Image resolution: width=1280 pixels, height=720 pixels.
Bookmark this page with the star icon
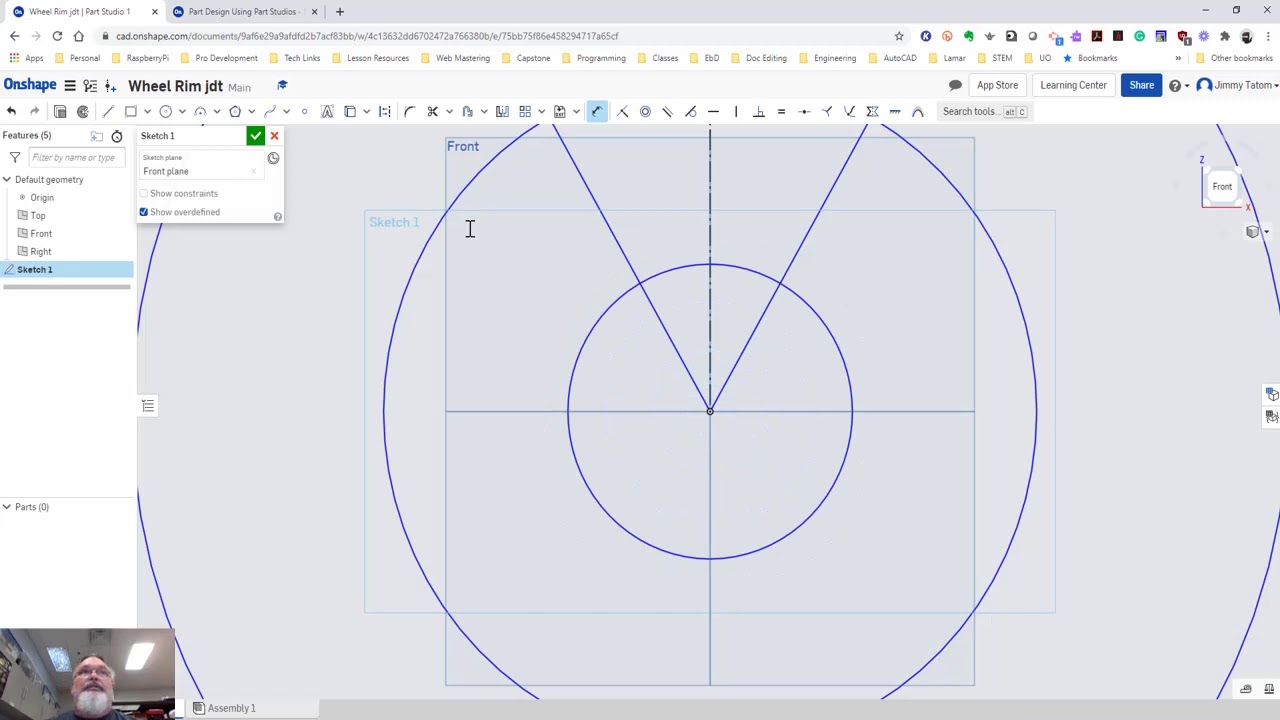[x=899, y=36]
